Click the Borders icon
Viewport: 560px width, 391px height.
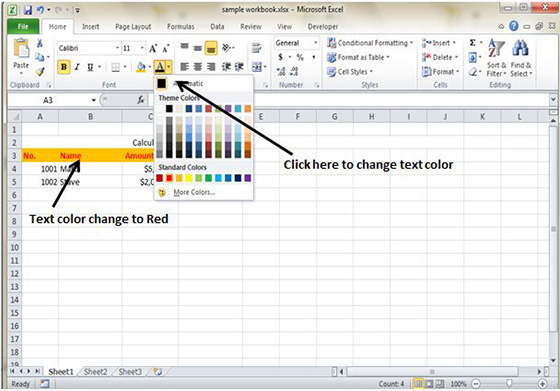coord(115,67)
